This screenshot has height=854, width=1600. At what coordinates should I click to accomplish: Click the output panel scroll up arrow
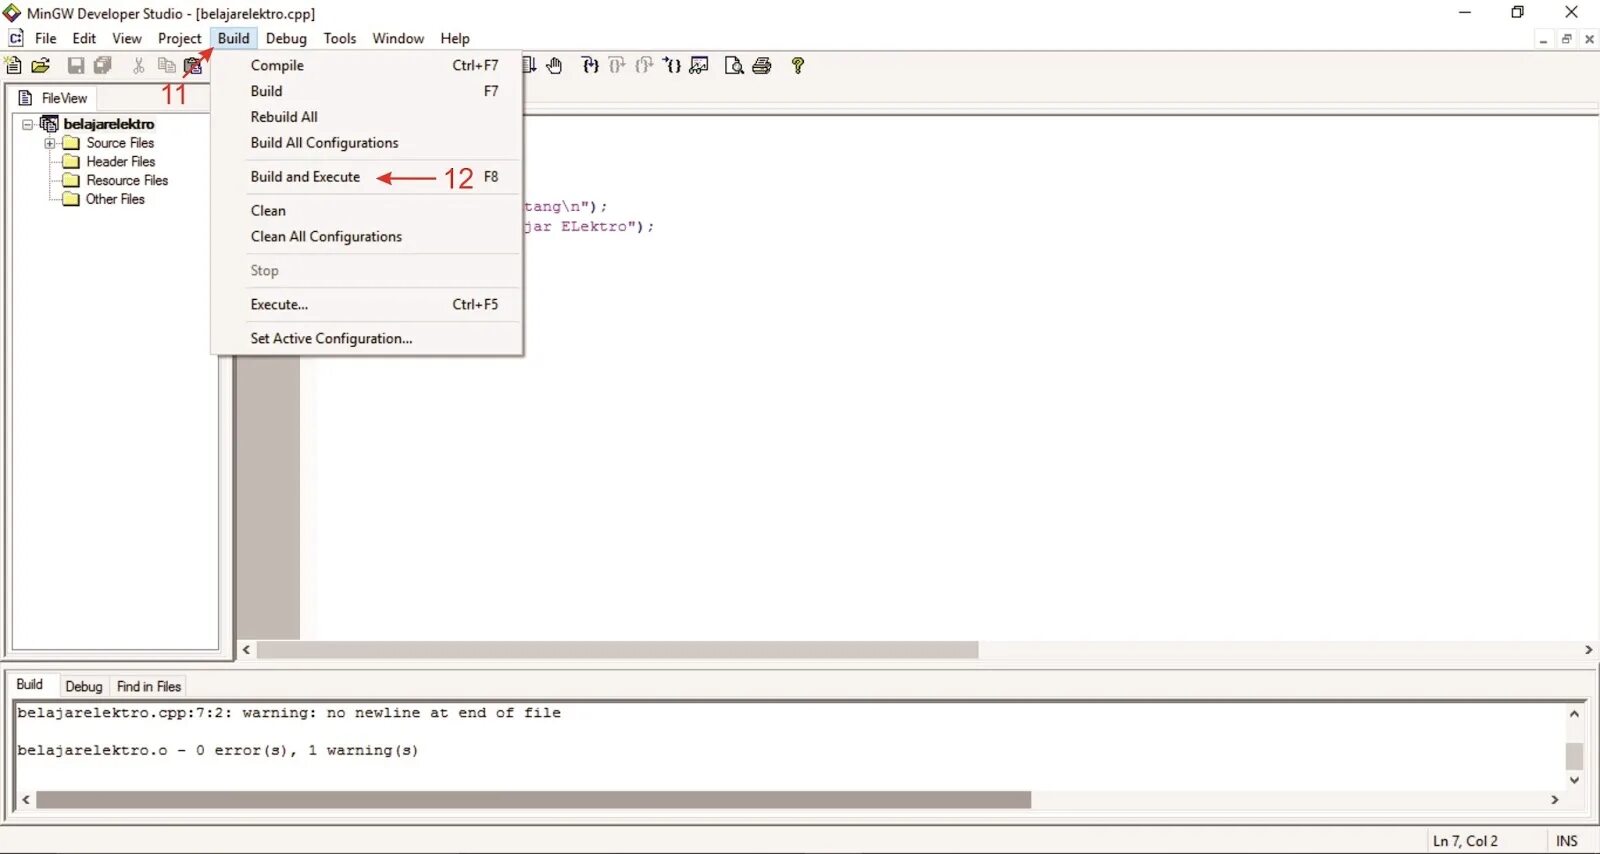[x=1574, y=714]
